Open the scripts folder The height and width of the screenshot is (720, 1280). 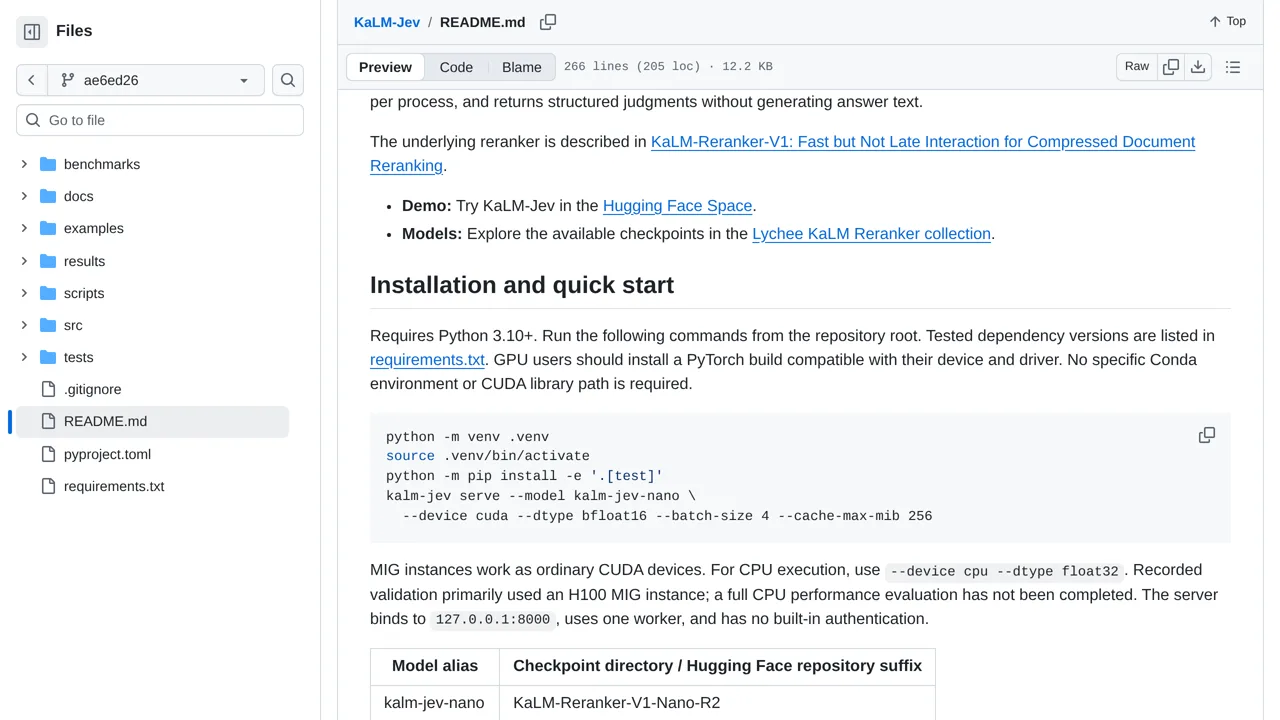[84, 293]
